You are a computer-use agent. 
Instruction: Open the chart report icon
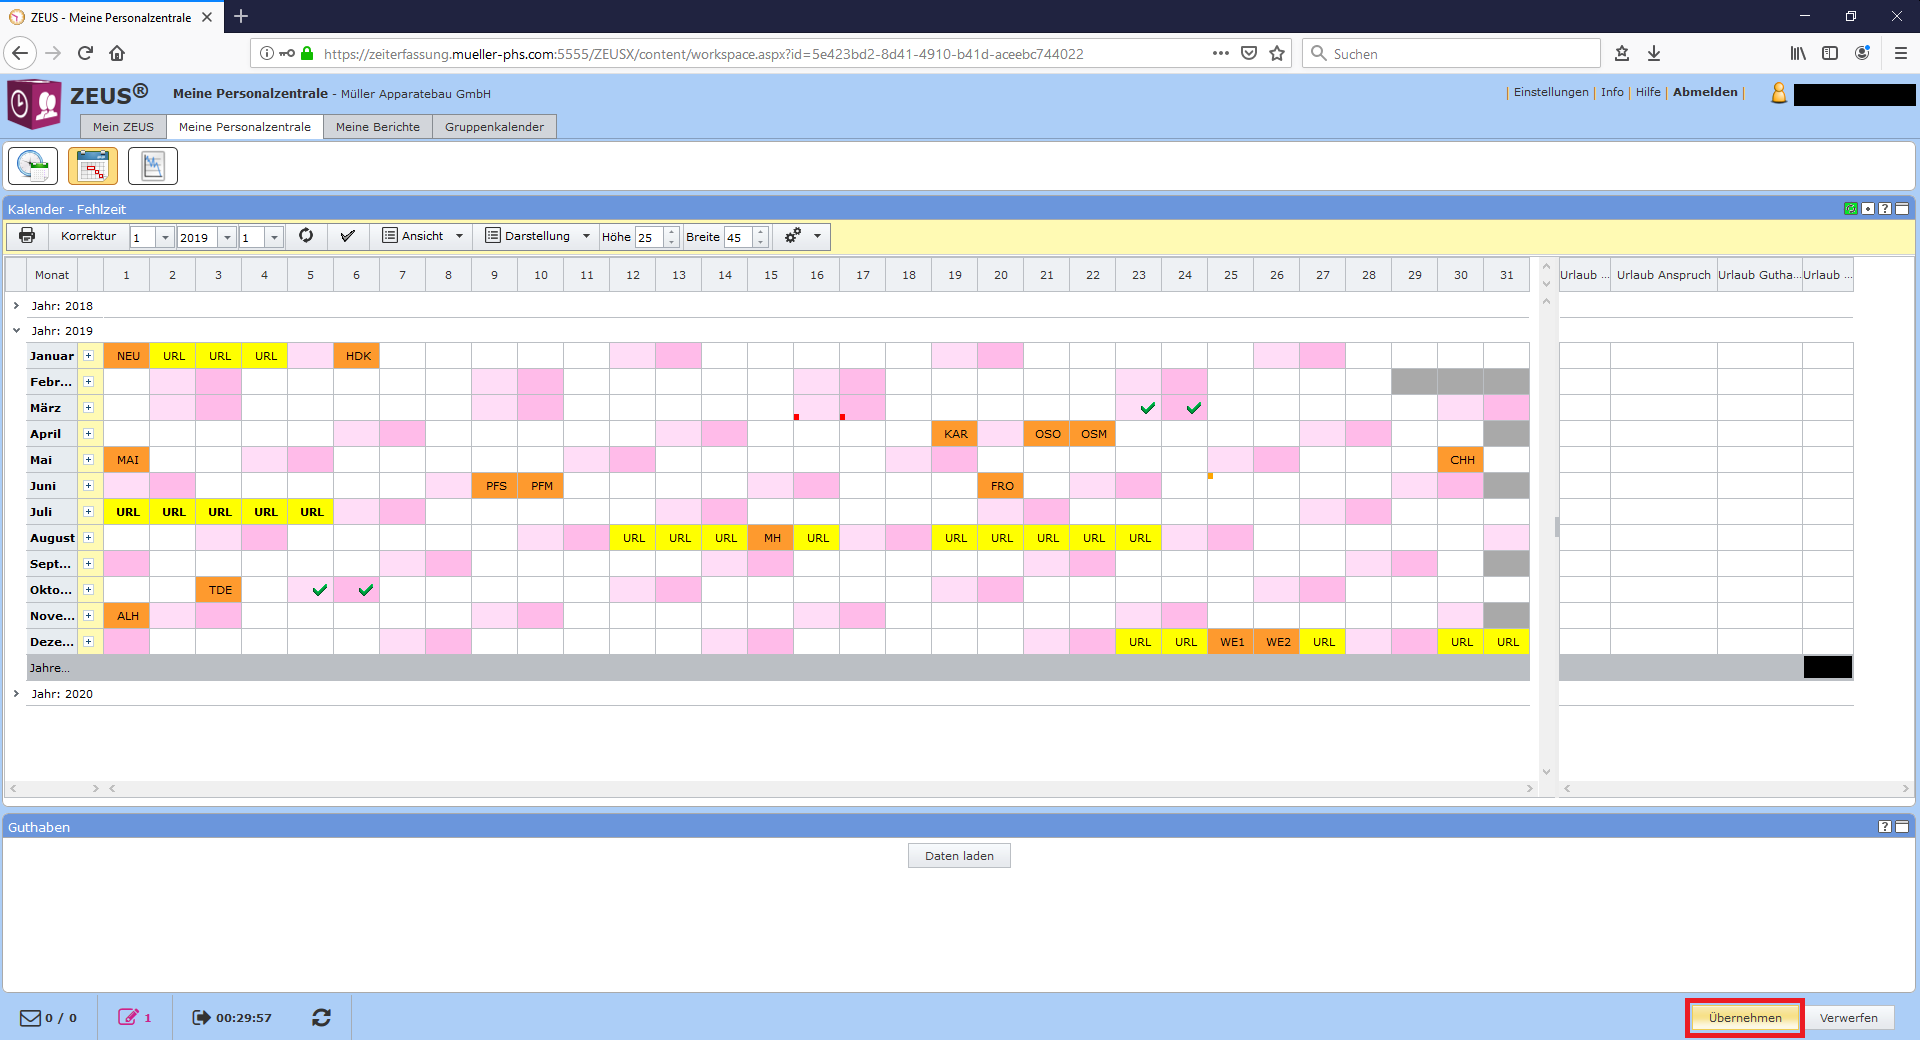(153, 166)
